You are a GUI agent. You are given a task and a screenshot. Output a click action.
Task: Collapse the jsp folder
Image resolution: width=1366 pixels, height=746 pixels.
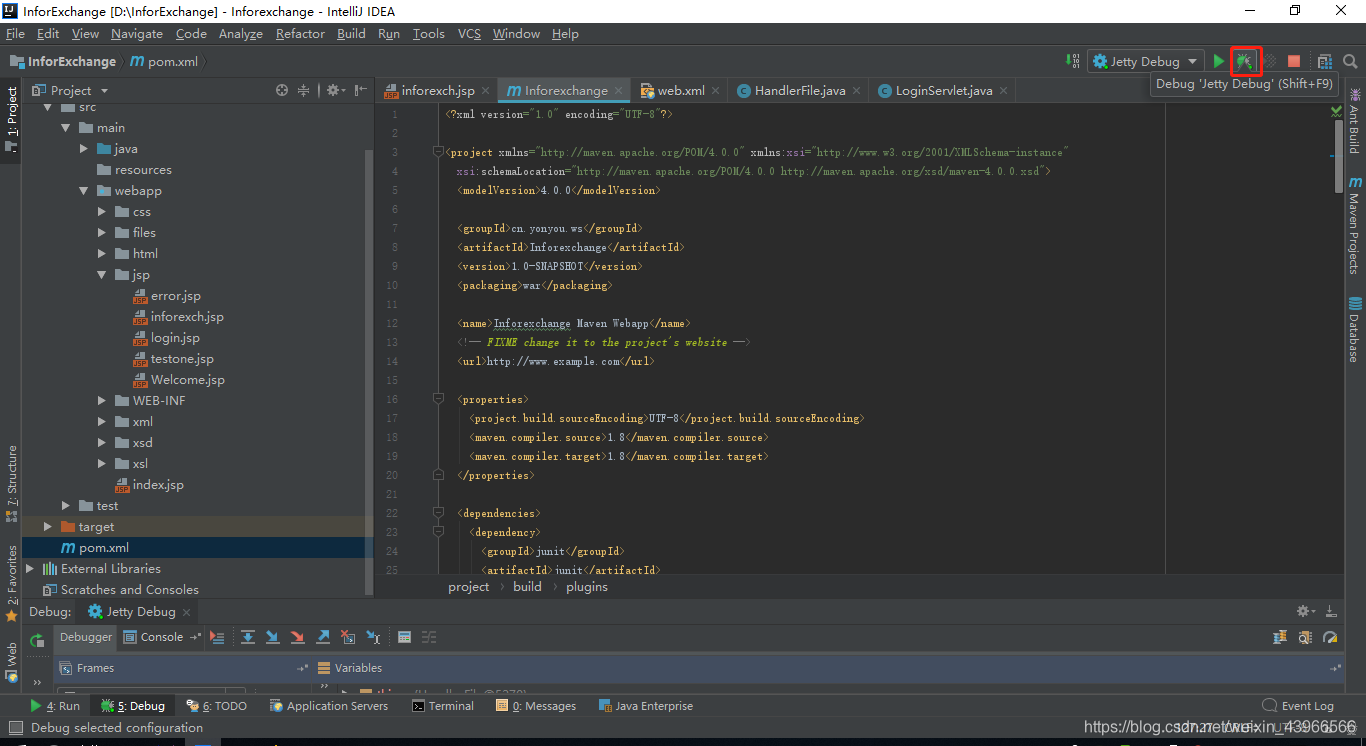coord(102,275)
